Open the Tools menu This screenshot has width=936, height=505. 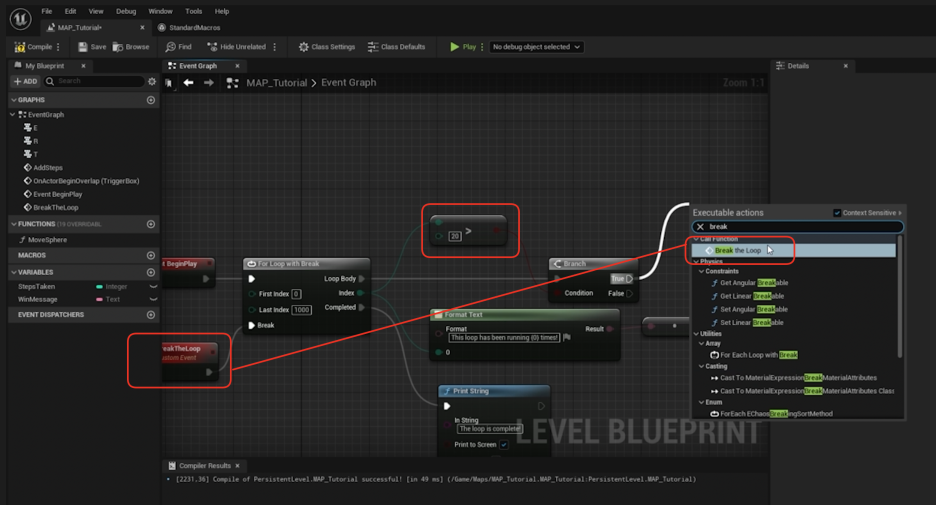click(193, 11)
